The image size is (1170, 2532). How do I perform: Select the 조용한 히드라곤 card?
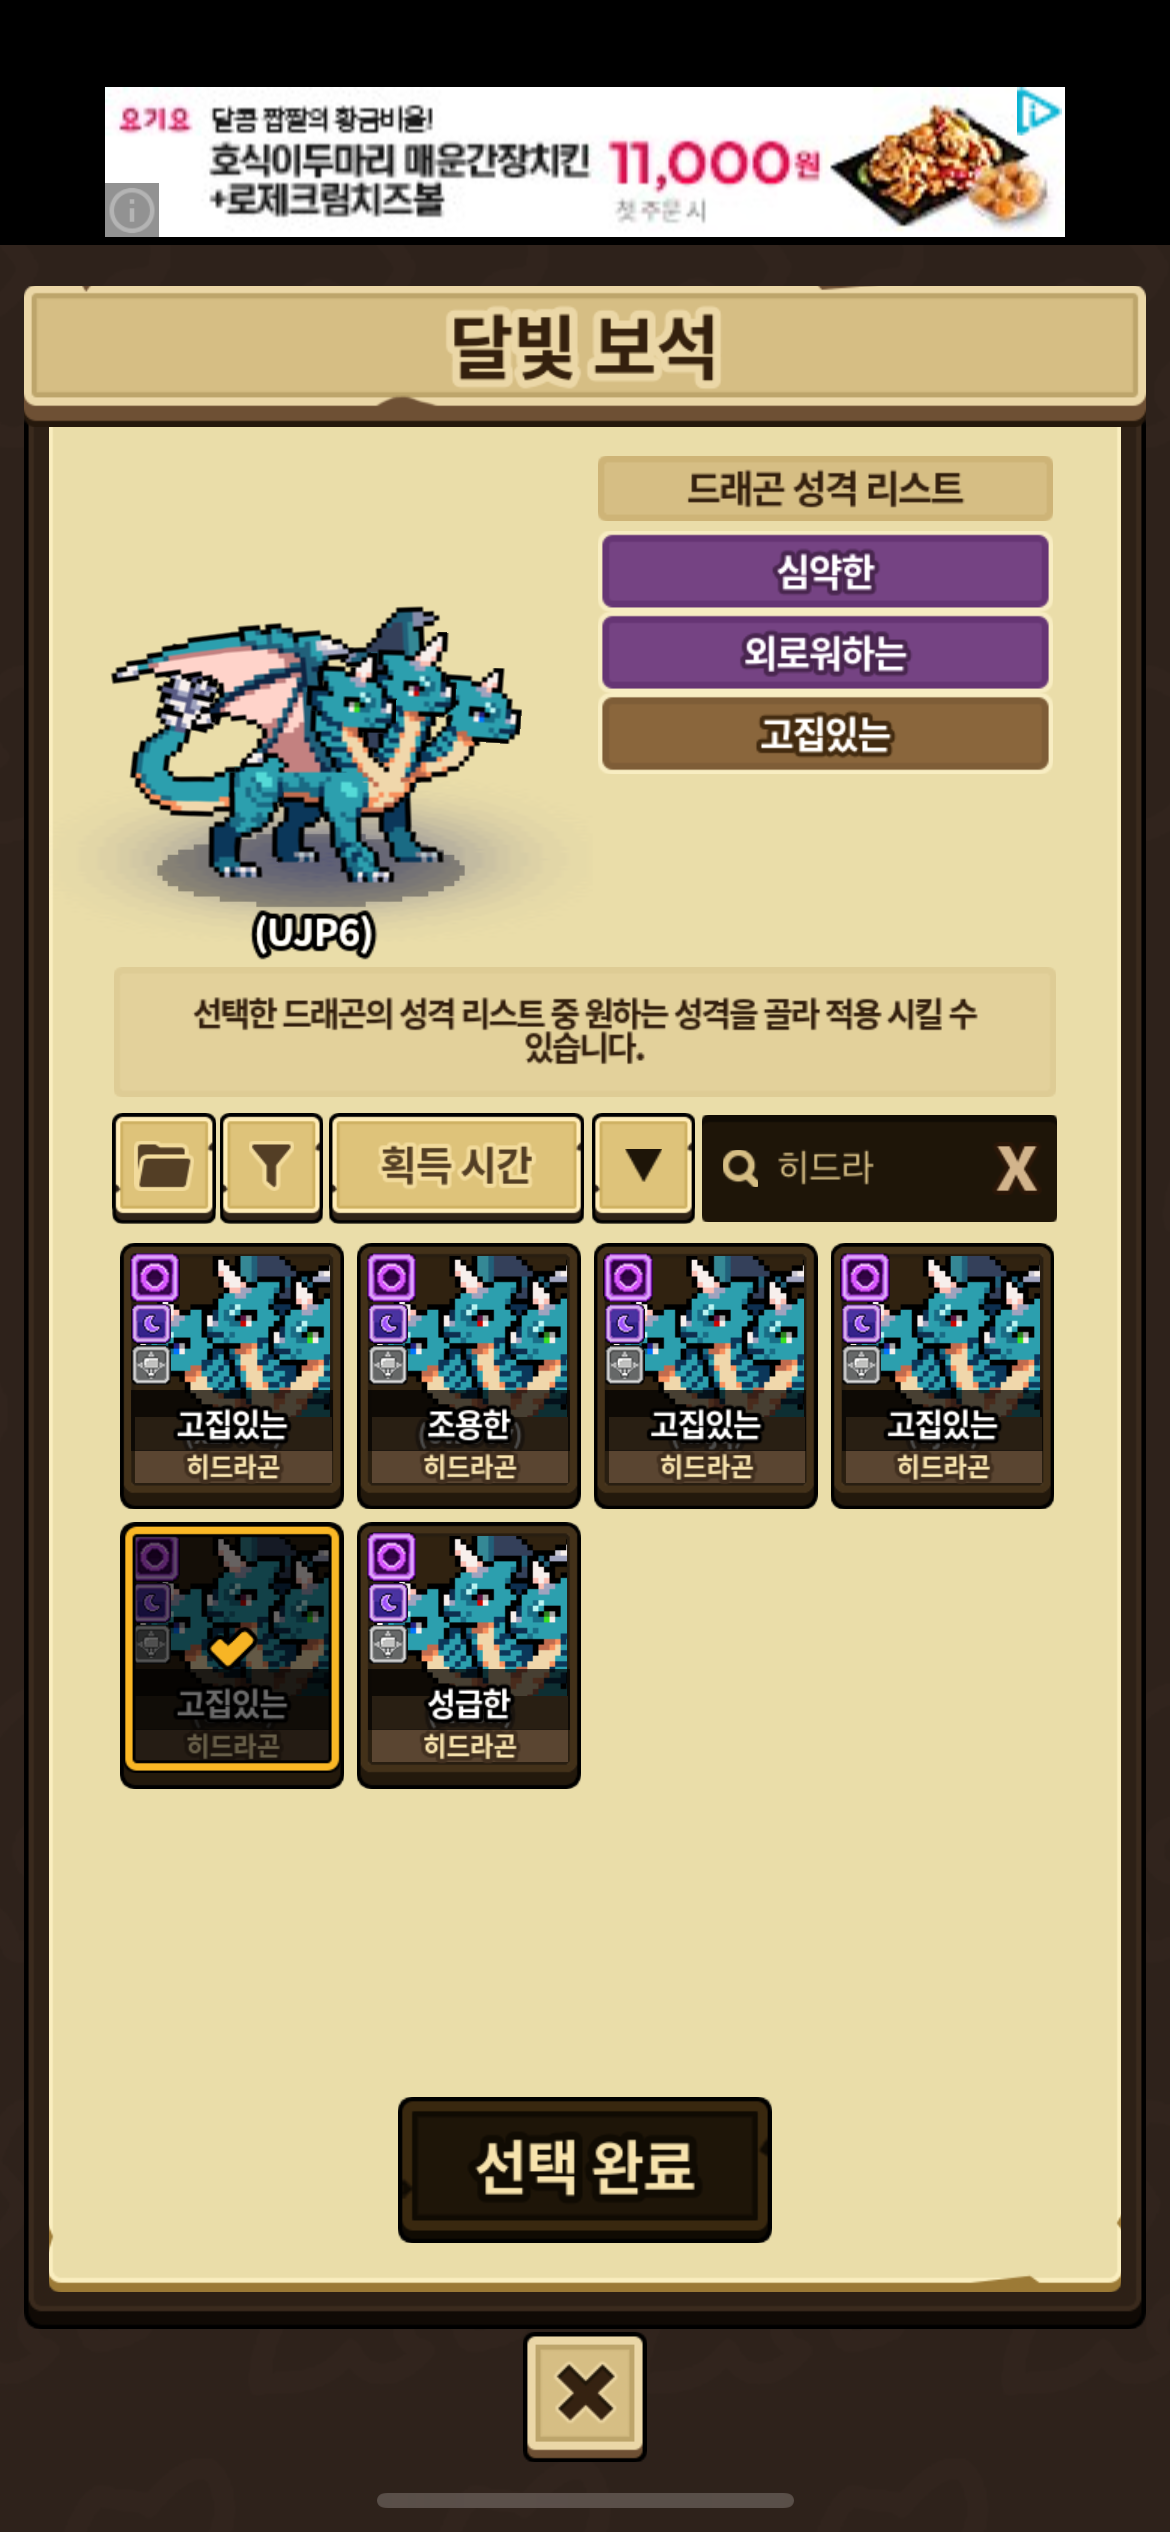tap(469, 1375)
